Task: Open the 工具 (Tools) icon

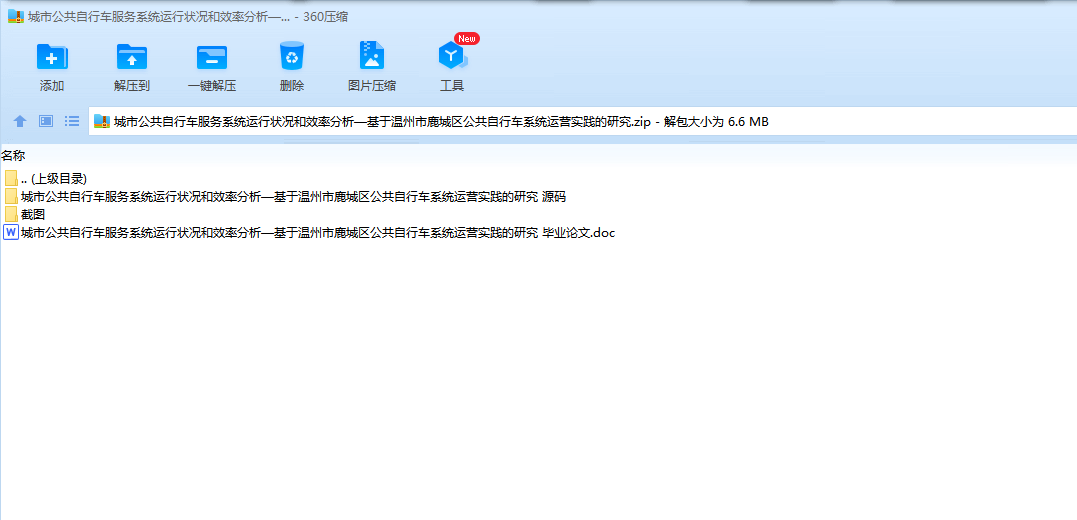Action: [452, 56]
